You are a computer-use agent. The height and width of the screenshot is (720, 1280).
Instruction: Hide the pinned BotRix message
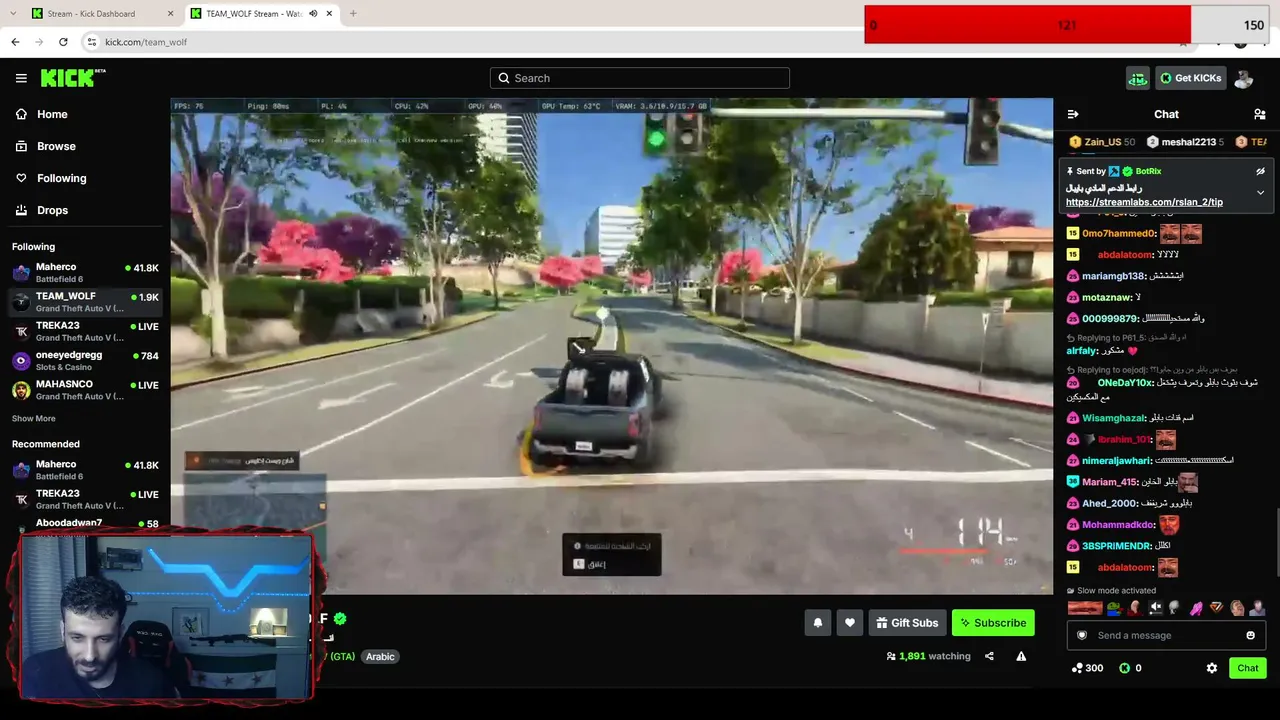tap(1260, 171)
